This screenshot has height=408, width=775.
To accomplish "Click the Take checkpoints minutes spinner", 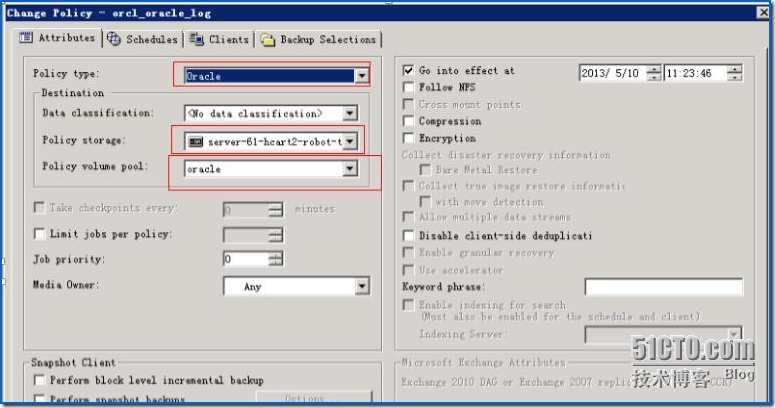I will click(x=276, y=210).
